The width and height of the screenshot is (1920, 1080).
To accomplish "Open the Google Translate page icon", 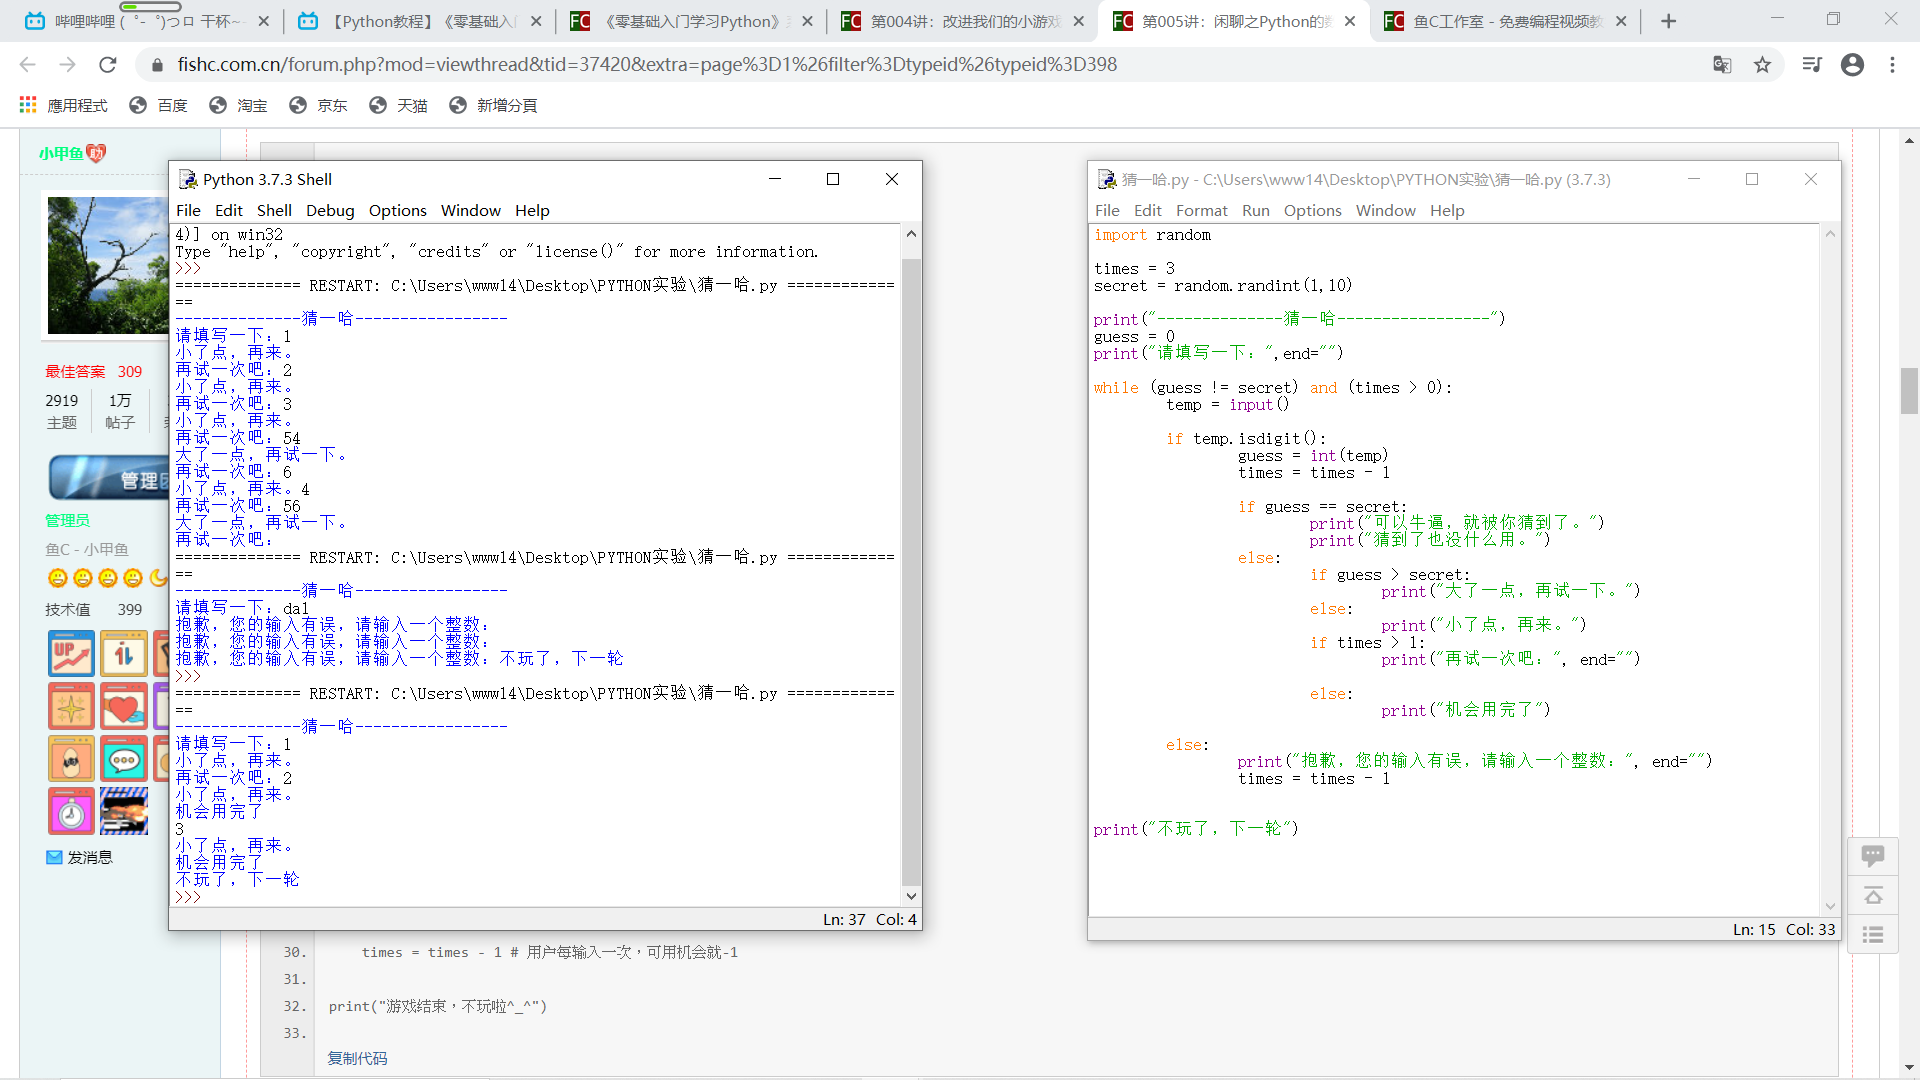I will tap(1721, 65).
